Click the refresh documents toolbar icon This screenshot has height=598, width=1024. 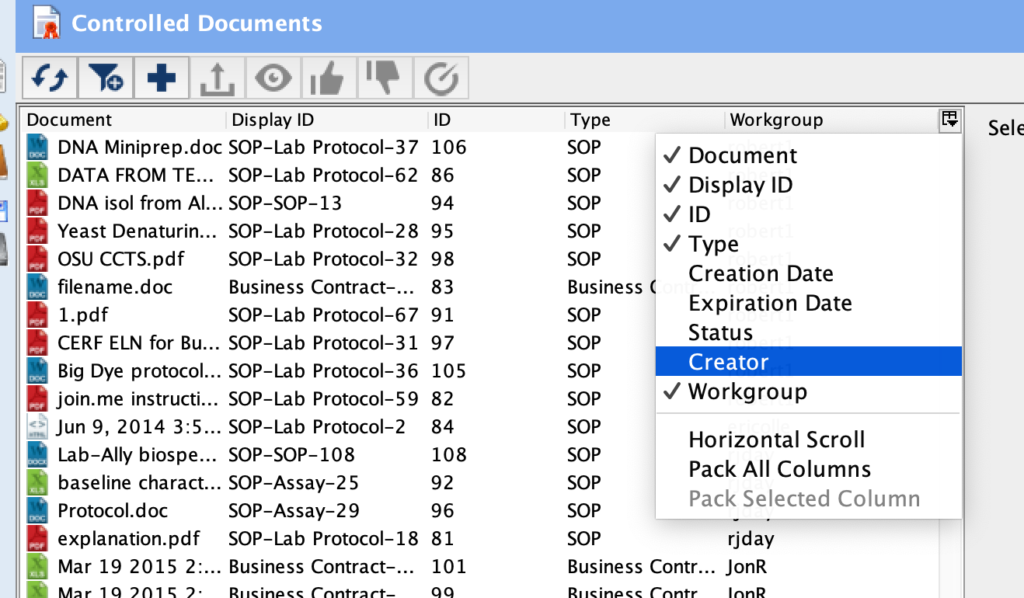pos(49,78)
